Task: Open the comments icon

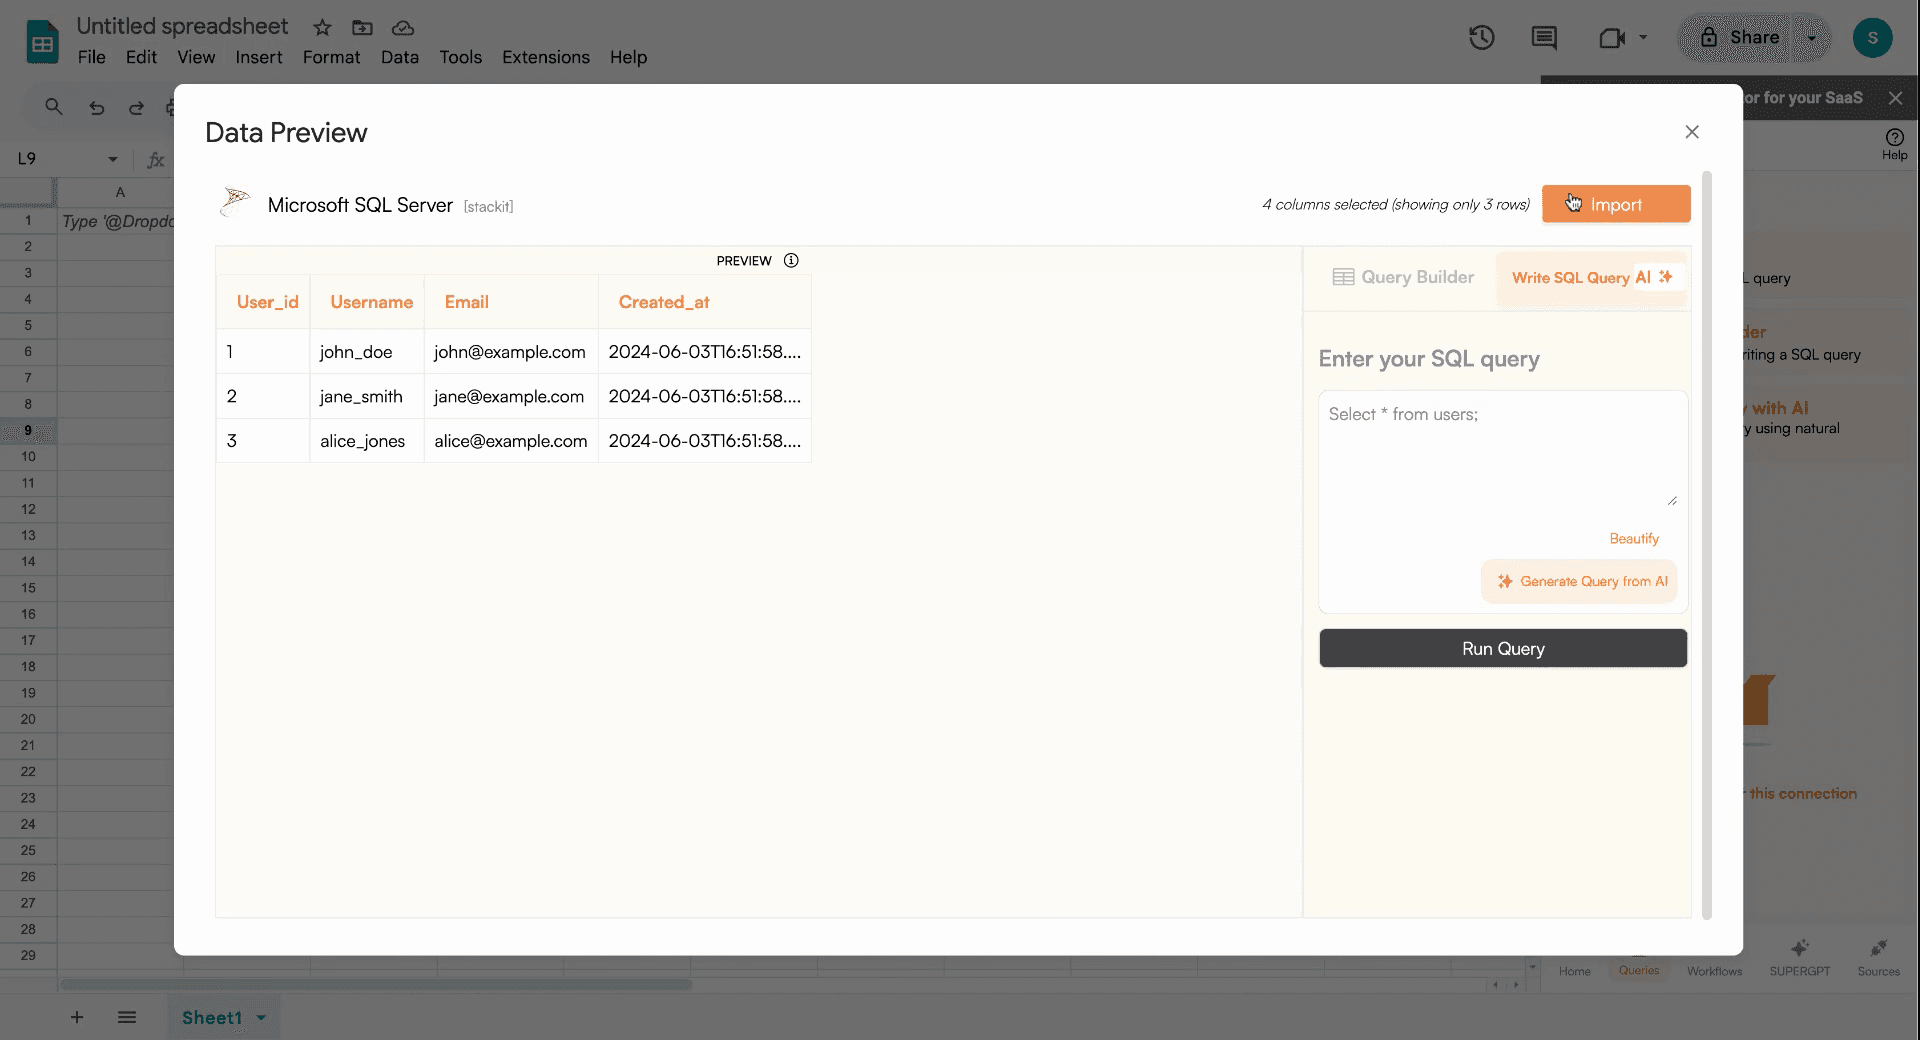Action: pyautogui.click(x=1544, y=38)
